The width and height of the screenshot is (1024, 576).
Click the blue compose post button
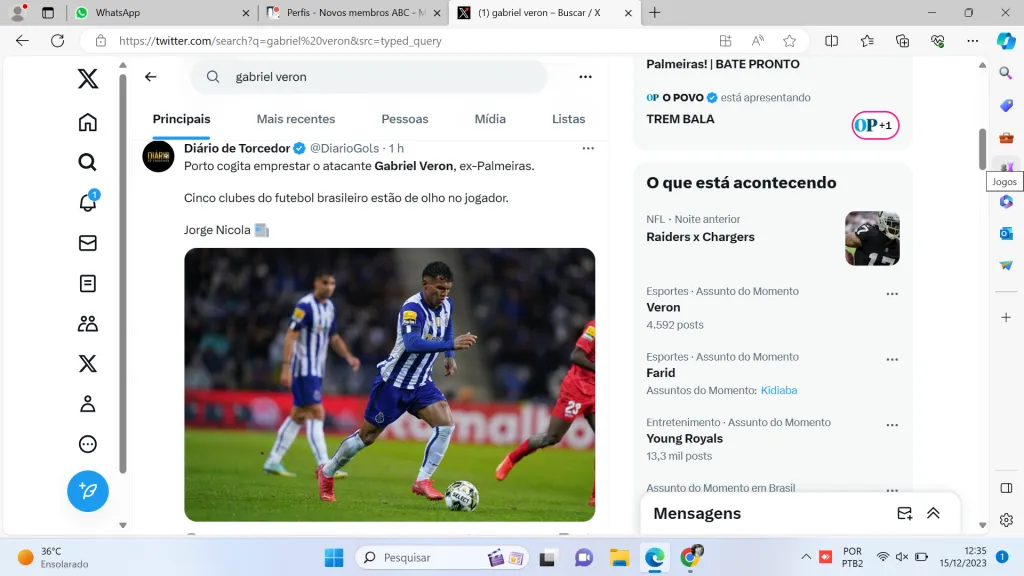pyautogui.click(x=88, y=491)
